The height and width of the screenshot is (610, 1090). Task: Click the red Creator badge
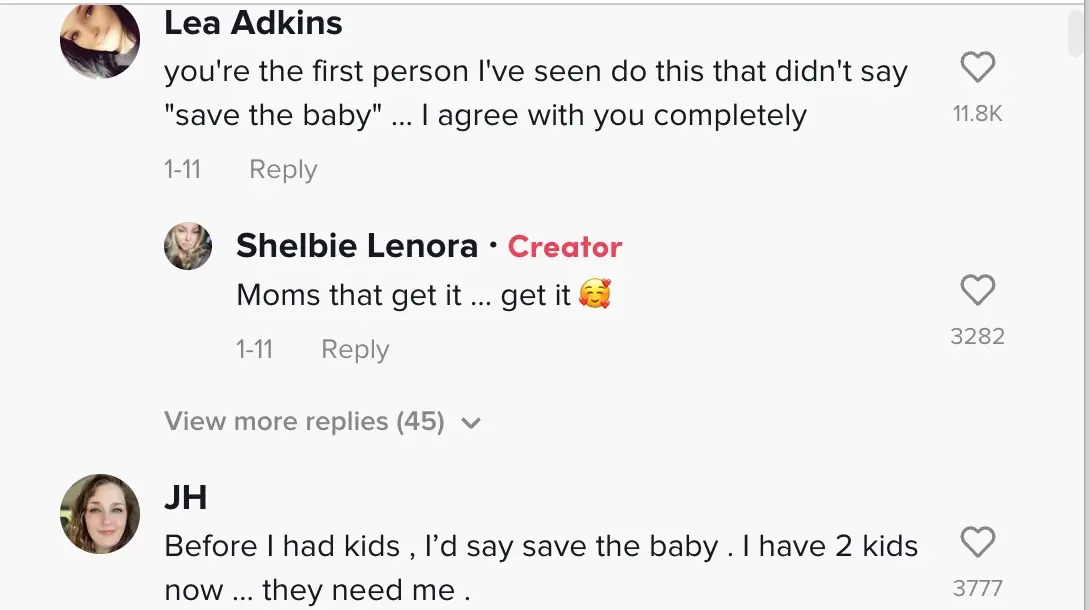[x=565, y=247]
